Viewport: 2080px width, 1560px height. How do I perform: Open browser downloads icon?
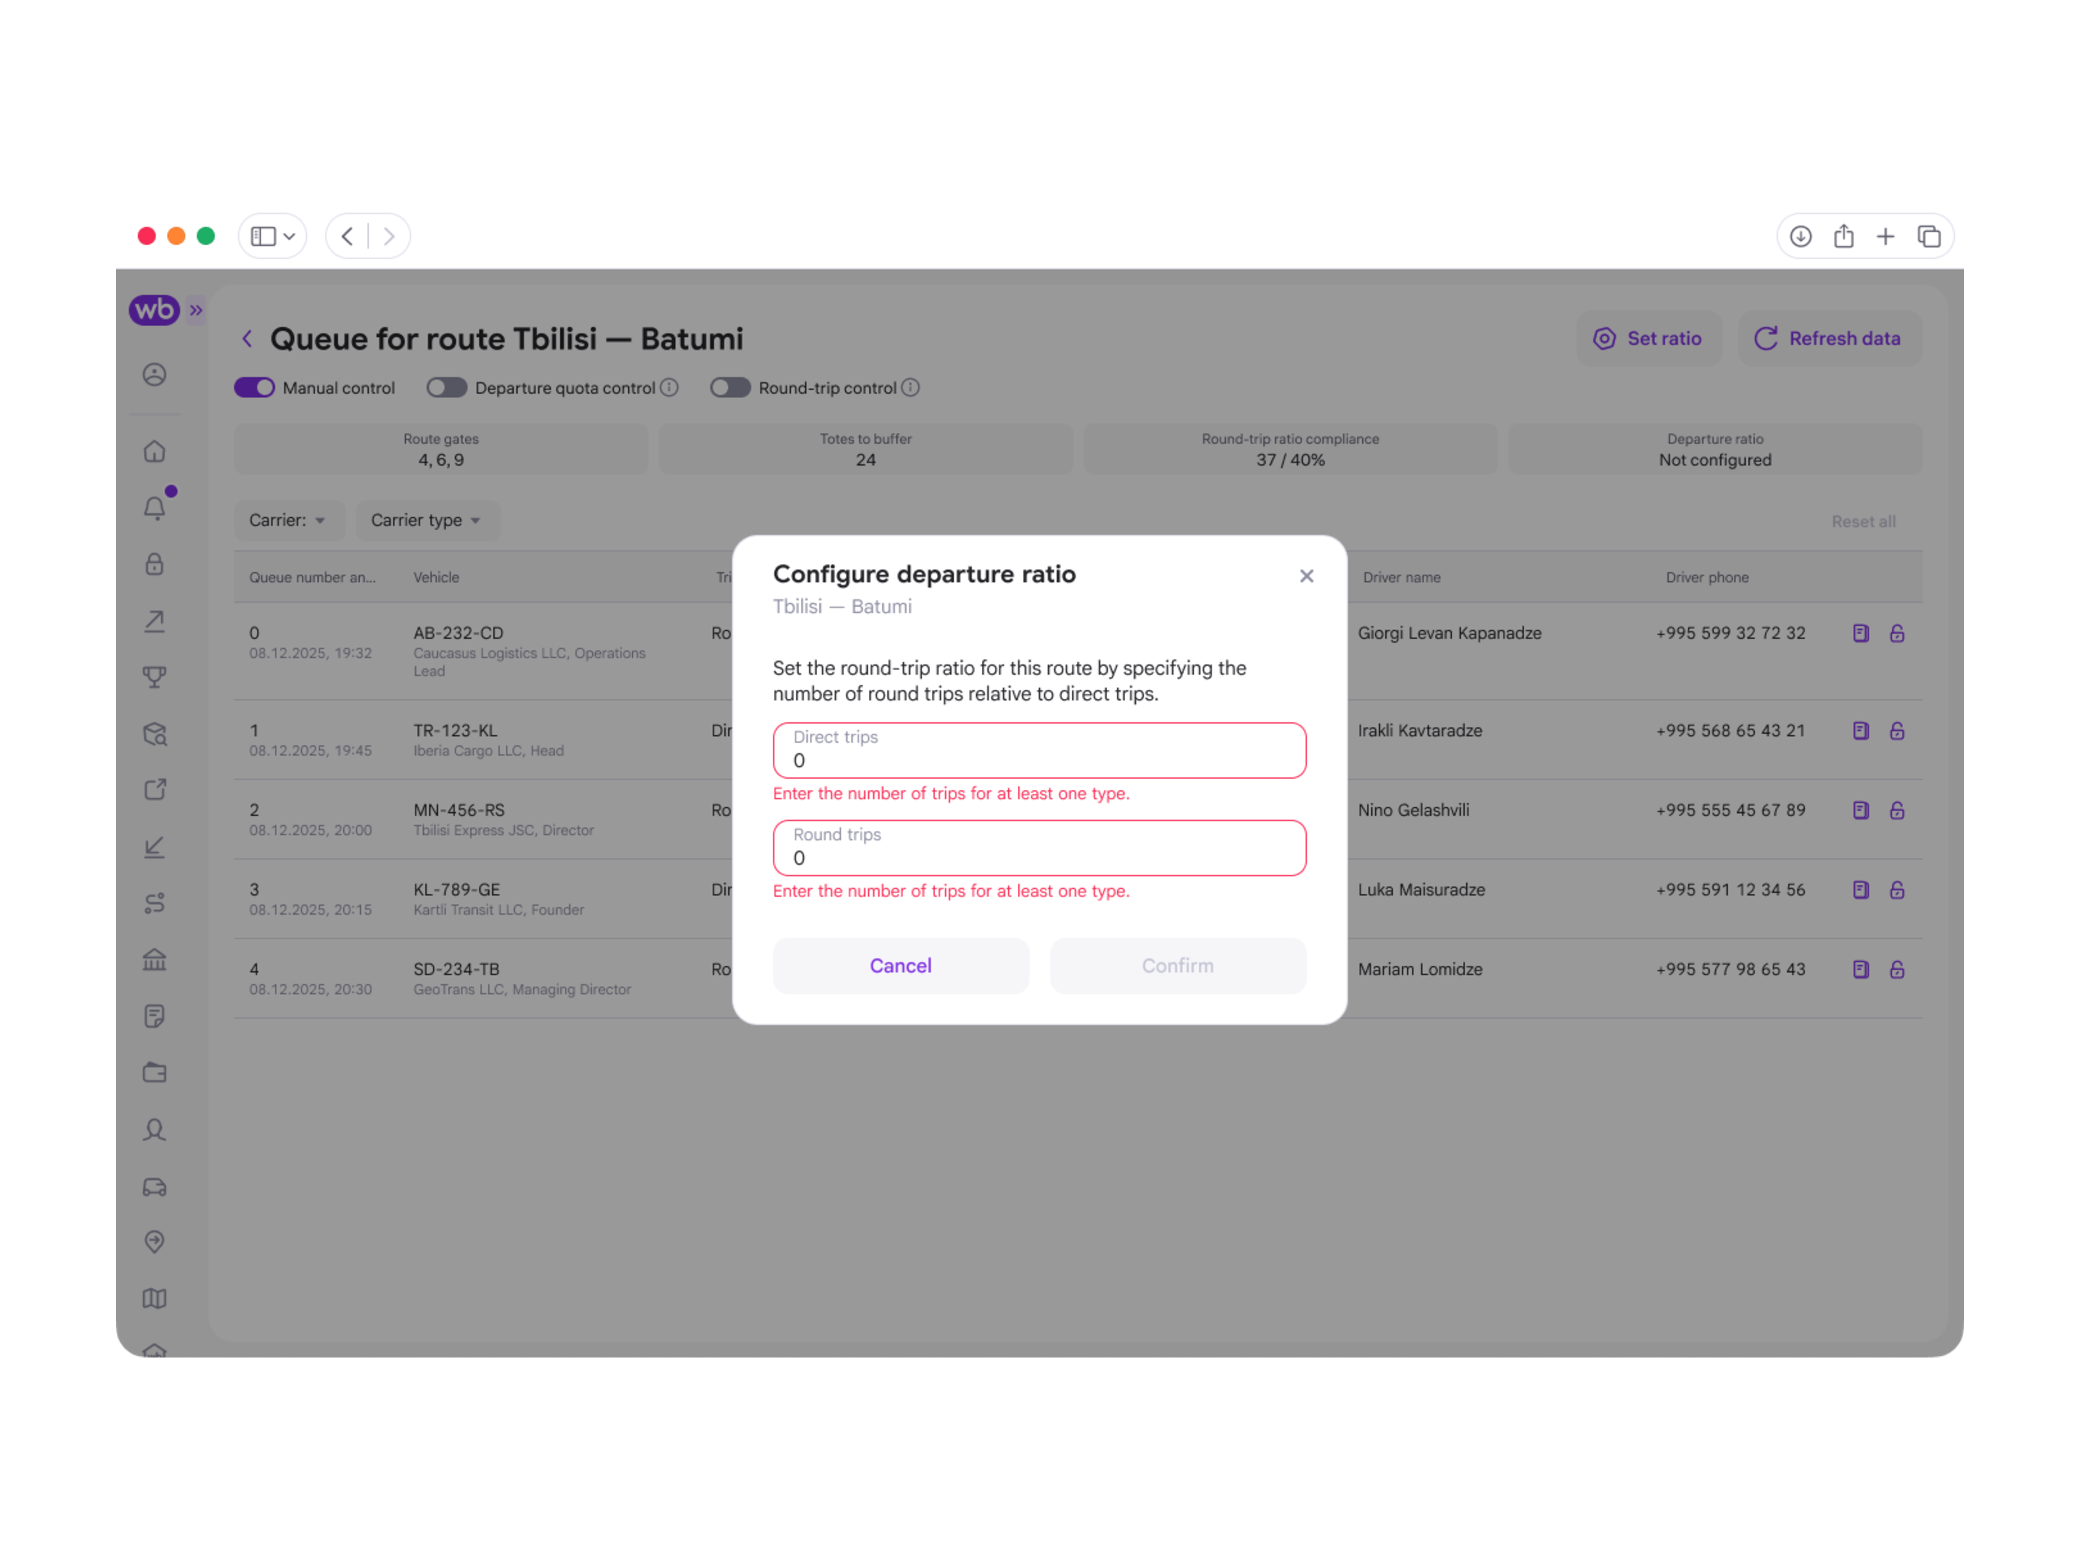coord(1800,236)
